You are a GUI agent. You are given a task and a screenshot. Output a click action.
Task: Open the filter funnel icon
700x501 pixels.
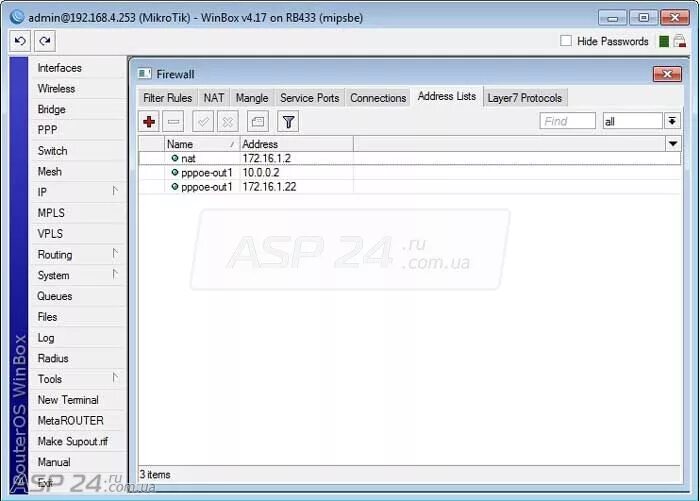coord(288,121)
